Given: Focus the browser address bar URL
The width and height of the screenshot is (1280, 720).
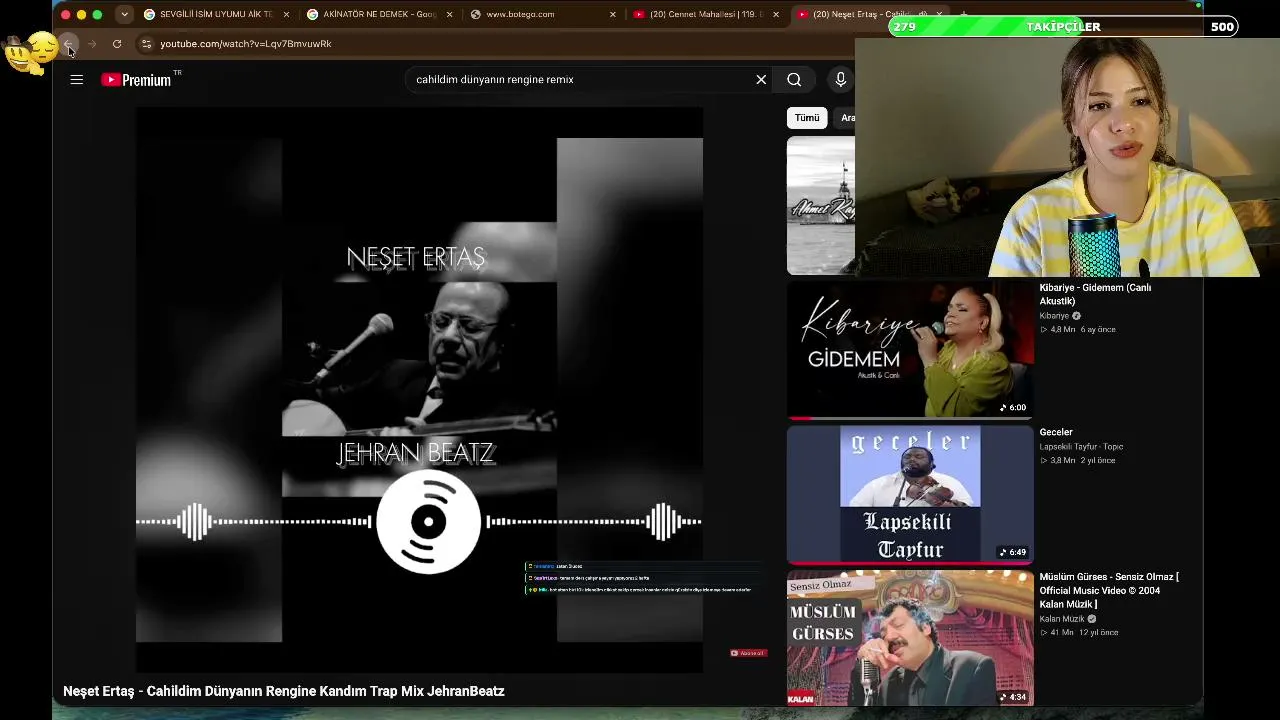Looking at the screenshot, I should point(246,44).
